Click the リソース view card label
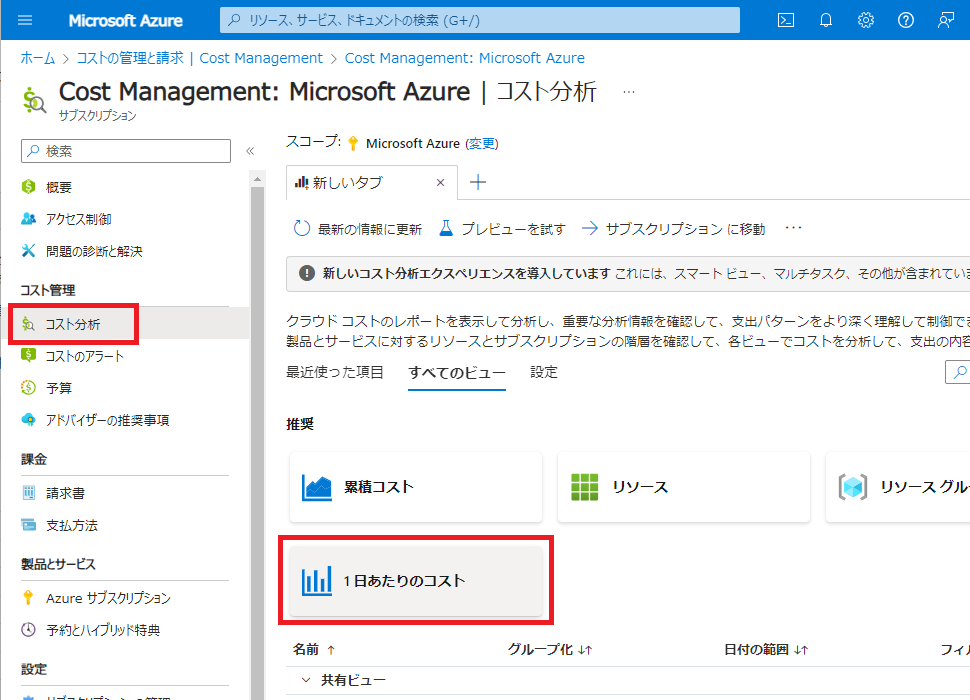The width and height of the screenshot is (970, 700). tap(640, 487)
